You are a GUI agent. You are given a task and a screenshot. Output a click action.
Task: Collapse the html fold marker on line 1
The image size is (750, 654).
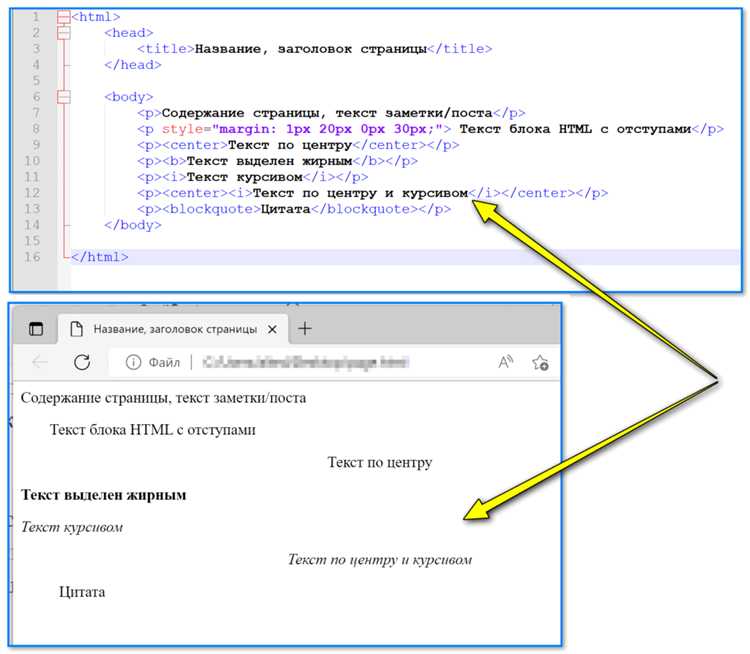point(64,17)
